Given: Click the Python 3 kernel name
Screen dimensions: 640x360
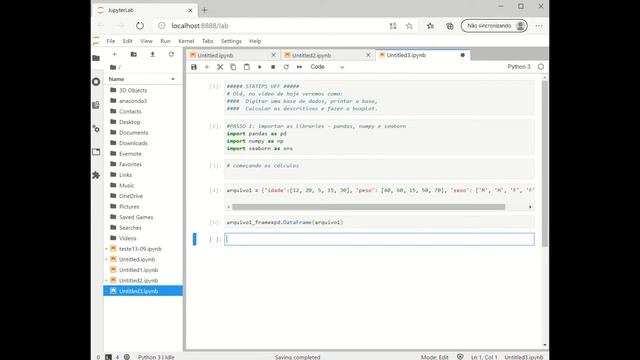Looking at the screenshot, I should coord(519,67).
